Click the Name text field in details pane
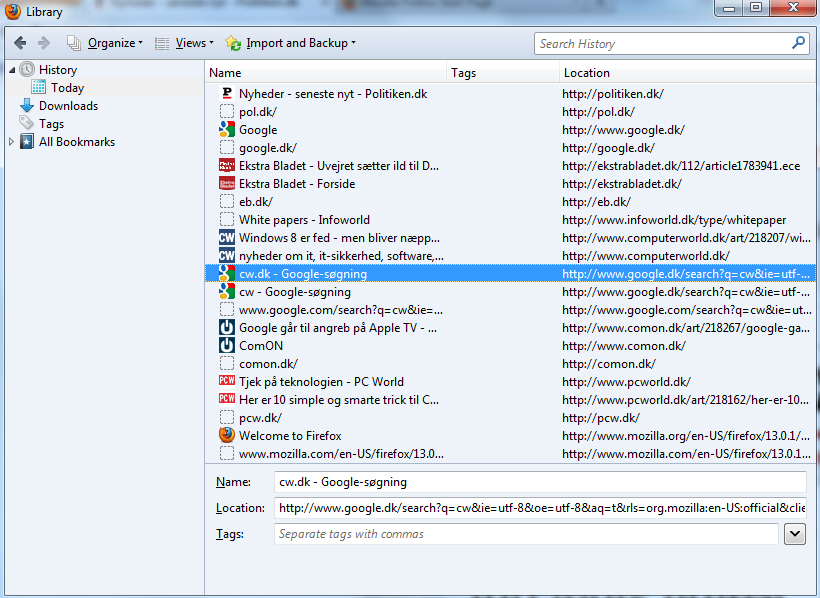 click(540, 482)
